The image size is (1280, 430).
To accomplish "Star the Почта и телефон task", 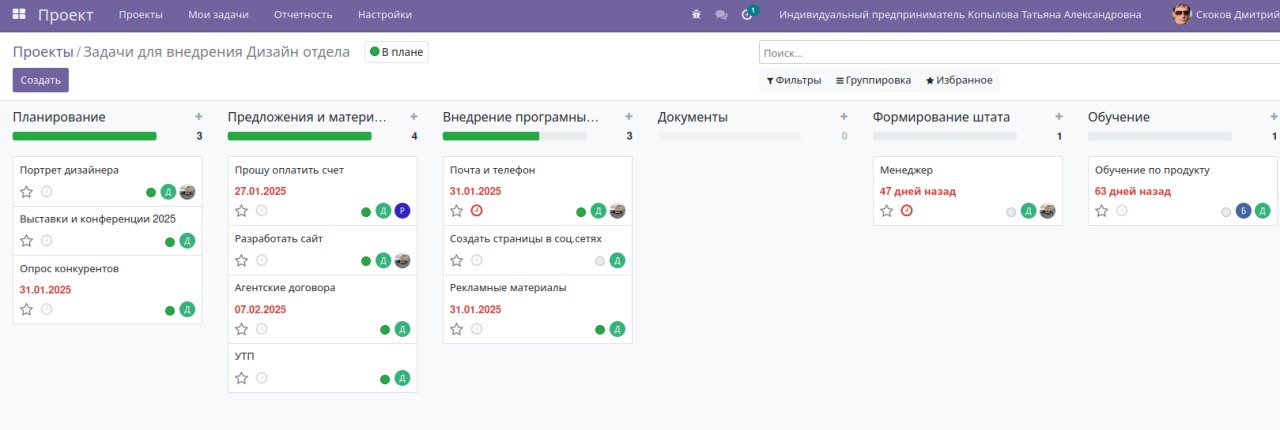I will [457, 211].
